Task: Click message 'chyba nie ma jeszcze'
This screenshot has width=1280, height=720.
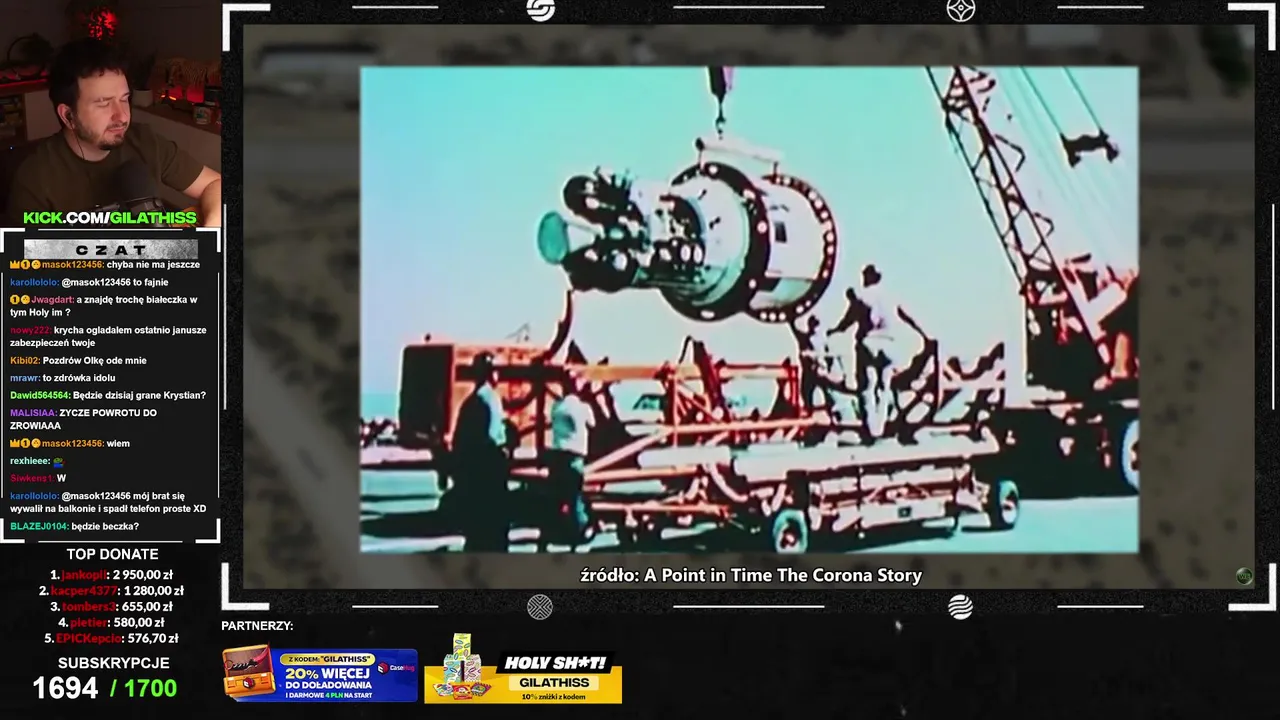Action: [153, 264]
